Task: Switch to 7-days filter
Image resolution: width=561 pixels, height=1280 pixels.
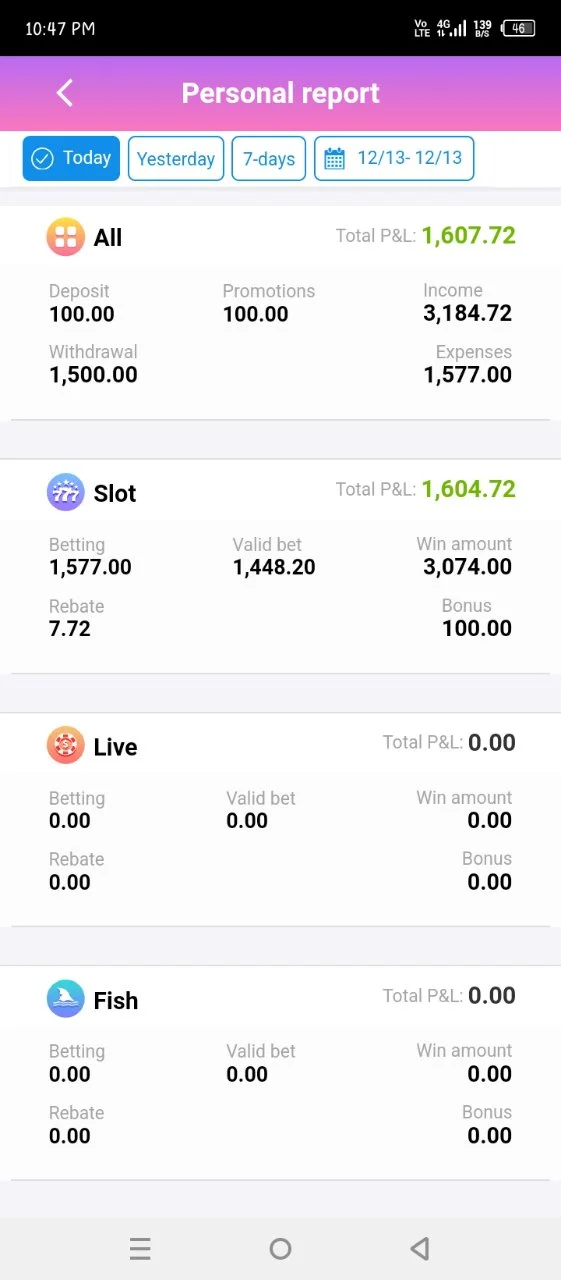Action: coord(269,159)
